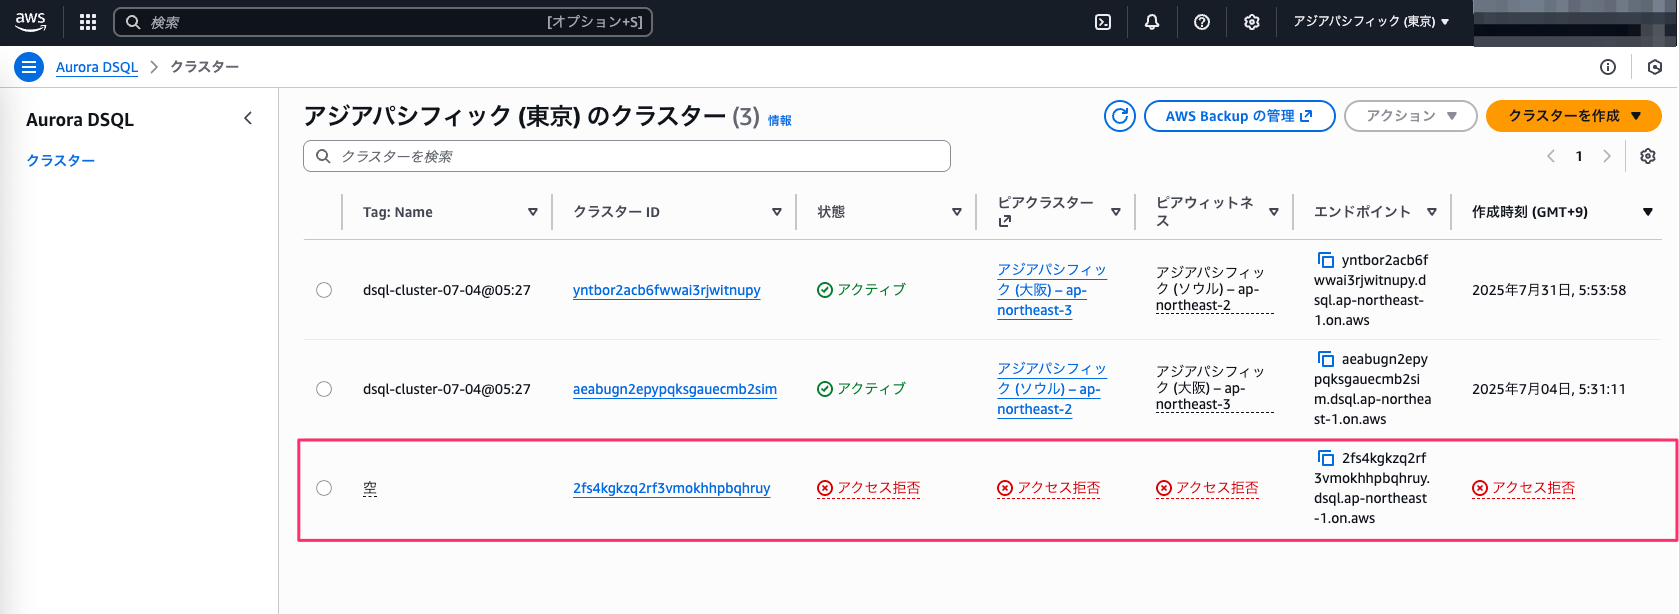Open cluster link aeabugn2epypqksgauecmb2sim
The height and width of the screenshot is (614, 1679).
674,389
